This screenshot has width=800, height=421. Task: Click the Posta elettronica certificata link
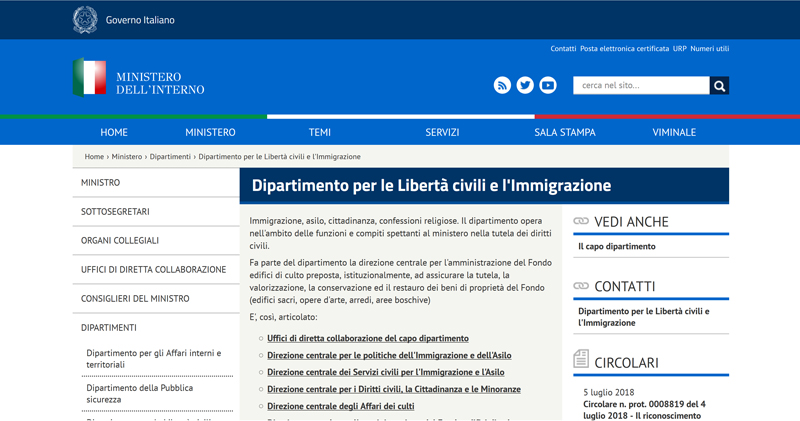click(625, 49)
